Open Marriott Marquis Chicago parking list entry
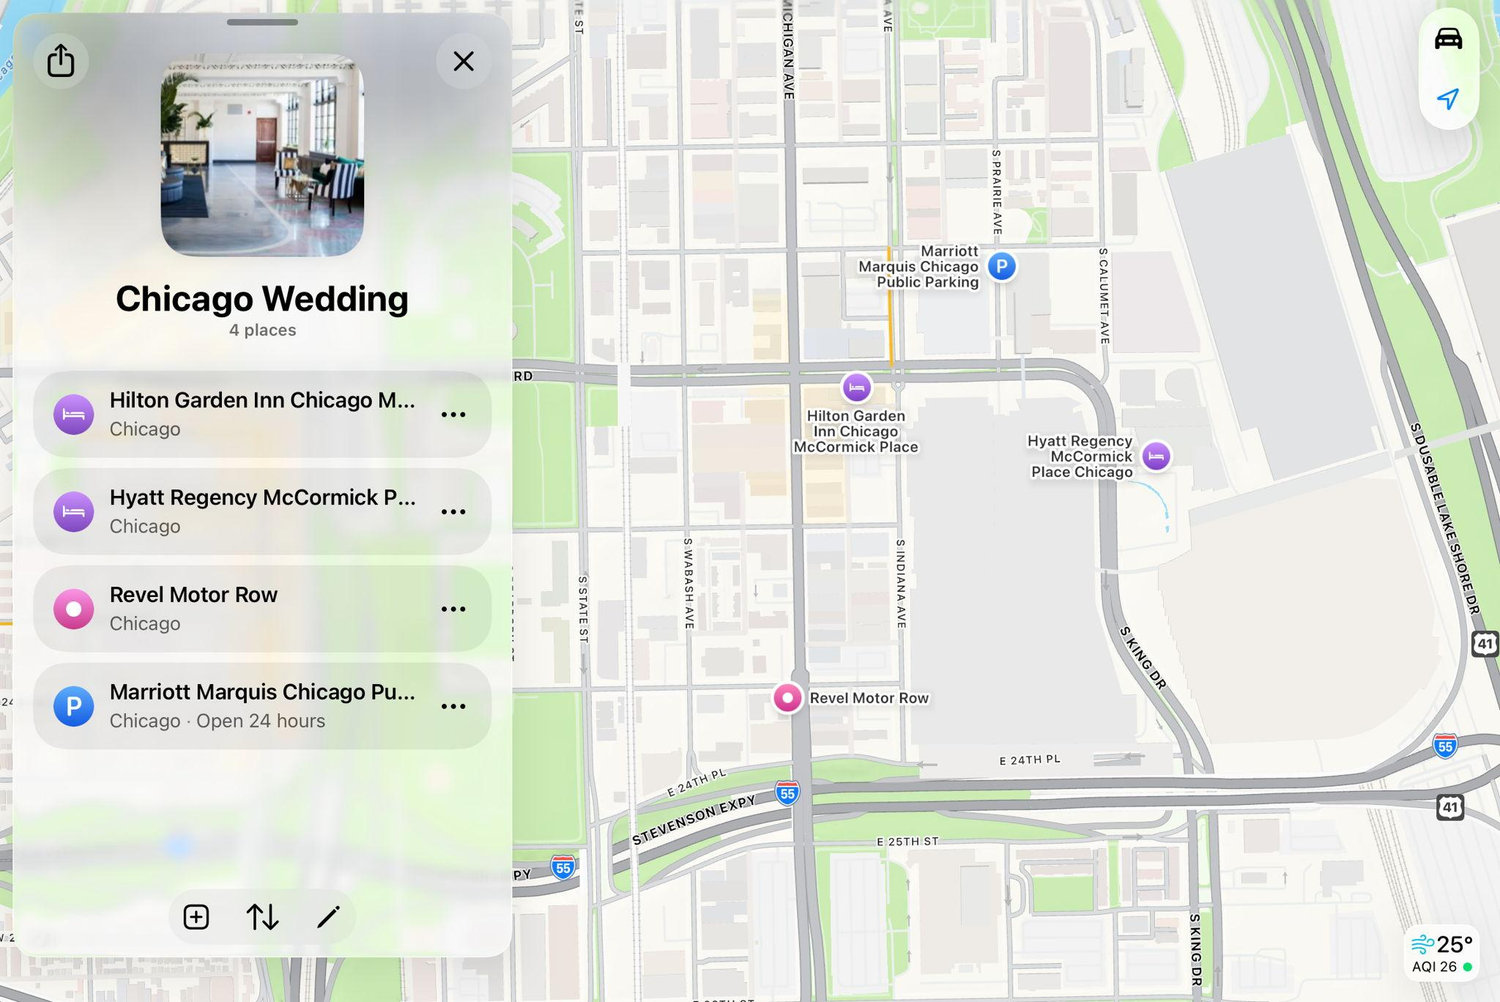1500x1002 pixels. click(262, 705)
